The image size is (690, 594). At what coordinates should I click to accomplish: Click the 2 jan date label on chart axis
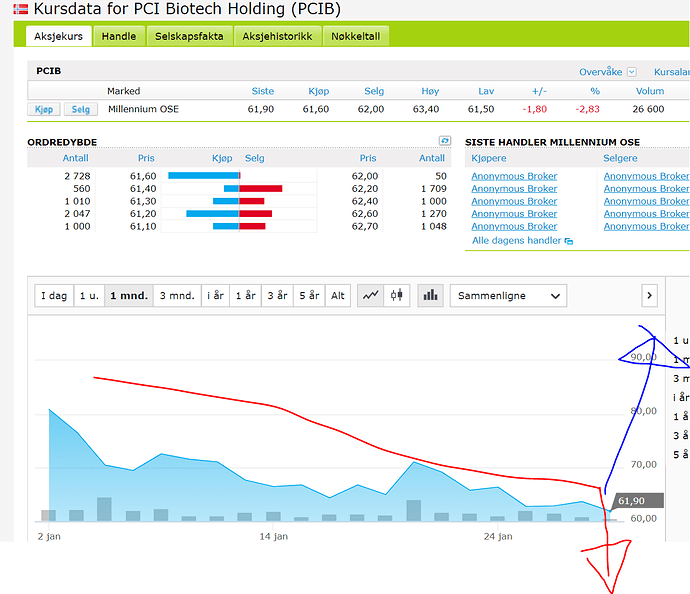click(49, 536)
